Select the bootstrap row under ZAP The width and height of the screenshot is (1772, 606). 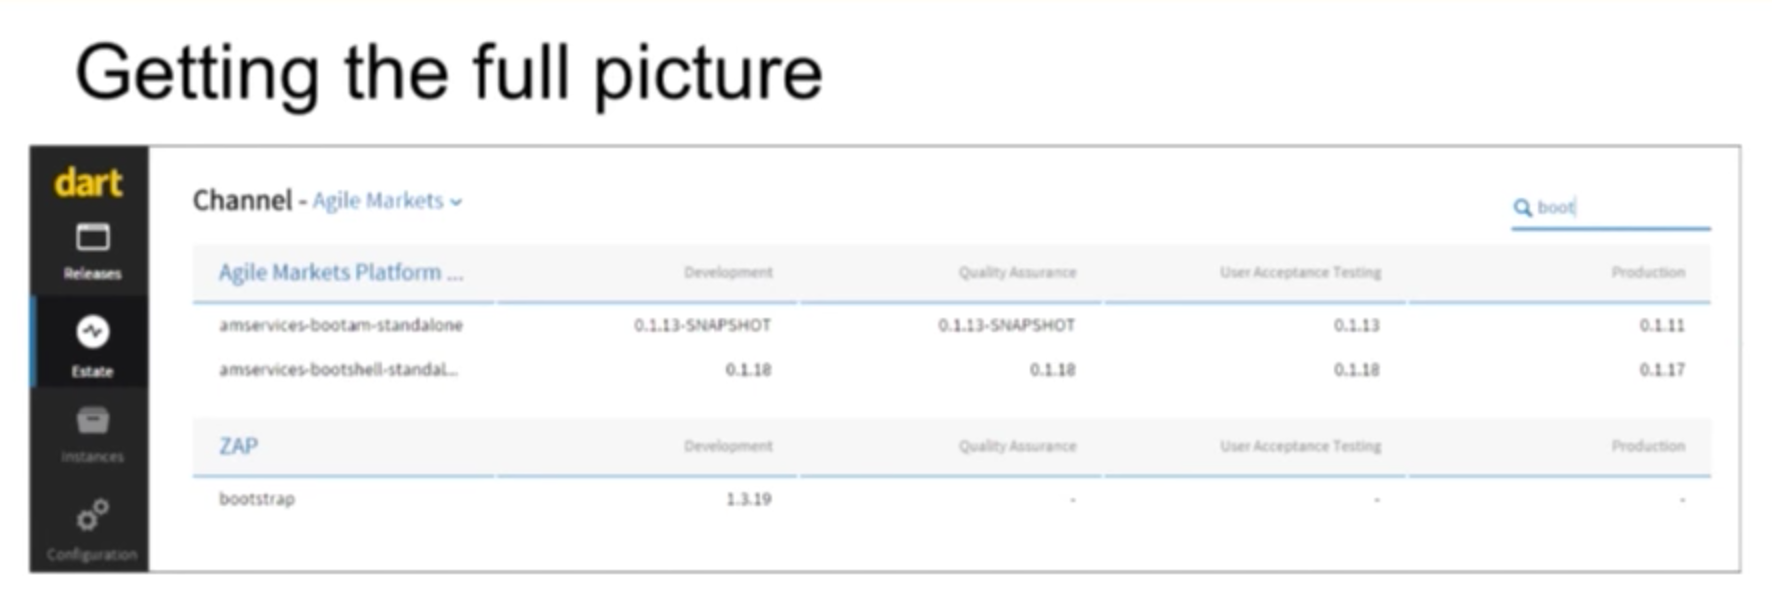pos(951,498)
